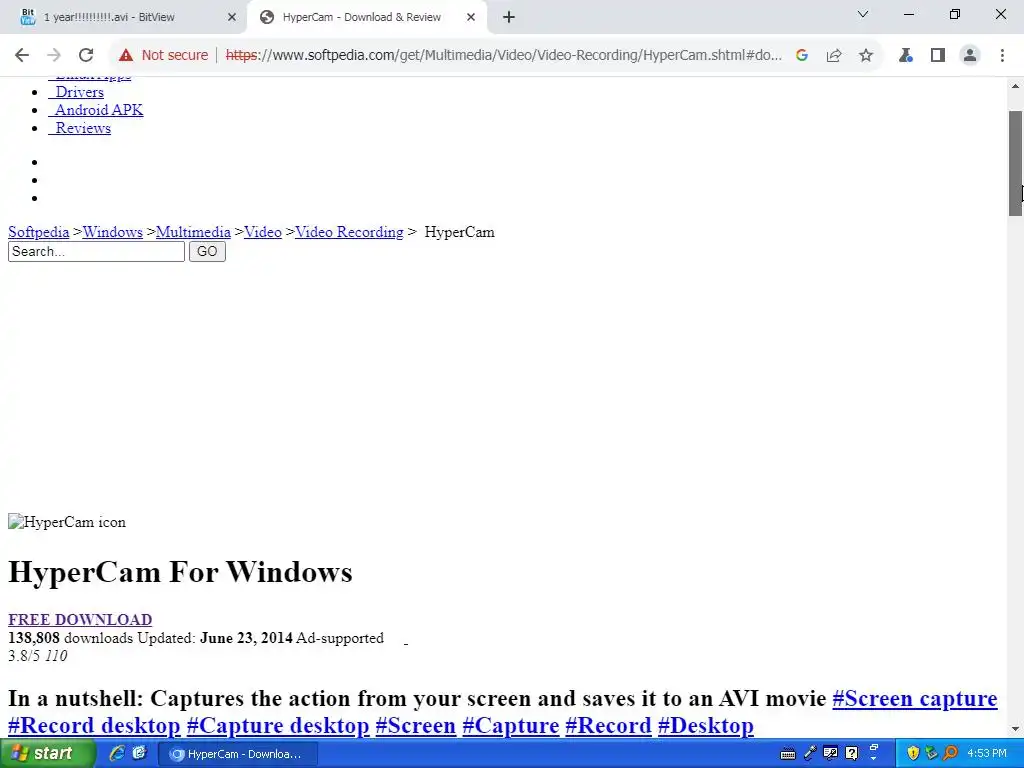This screenshot has height=768, width=1024.
Task: Go to Softpedia breadcrumb link
Action: pyautogui.click(x=39, y=232)
